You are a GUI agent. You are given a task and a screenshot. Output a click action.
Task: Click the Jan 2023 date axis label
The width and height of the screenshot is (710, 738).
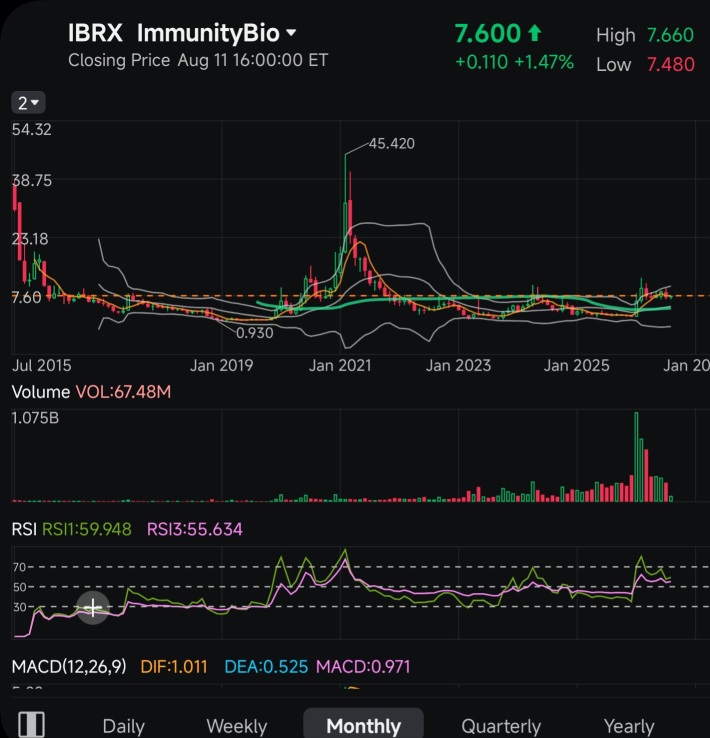[458, 365]
